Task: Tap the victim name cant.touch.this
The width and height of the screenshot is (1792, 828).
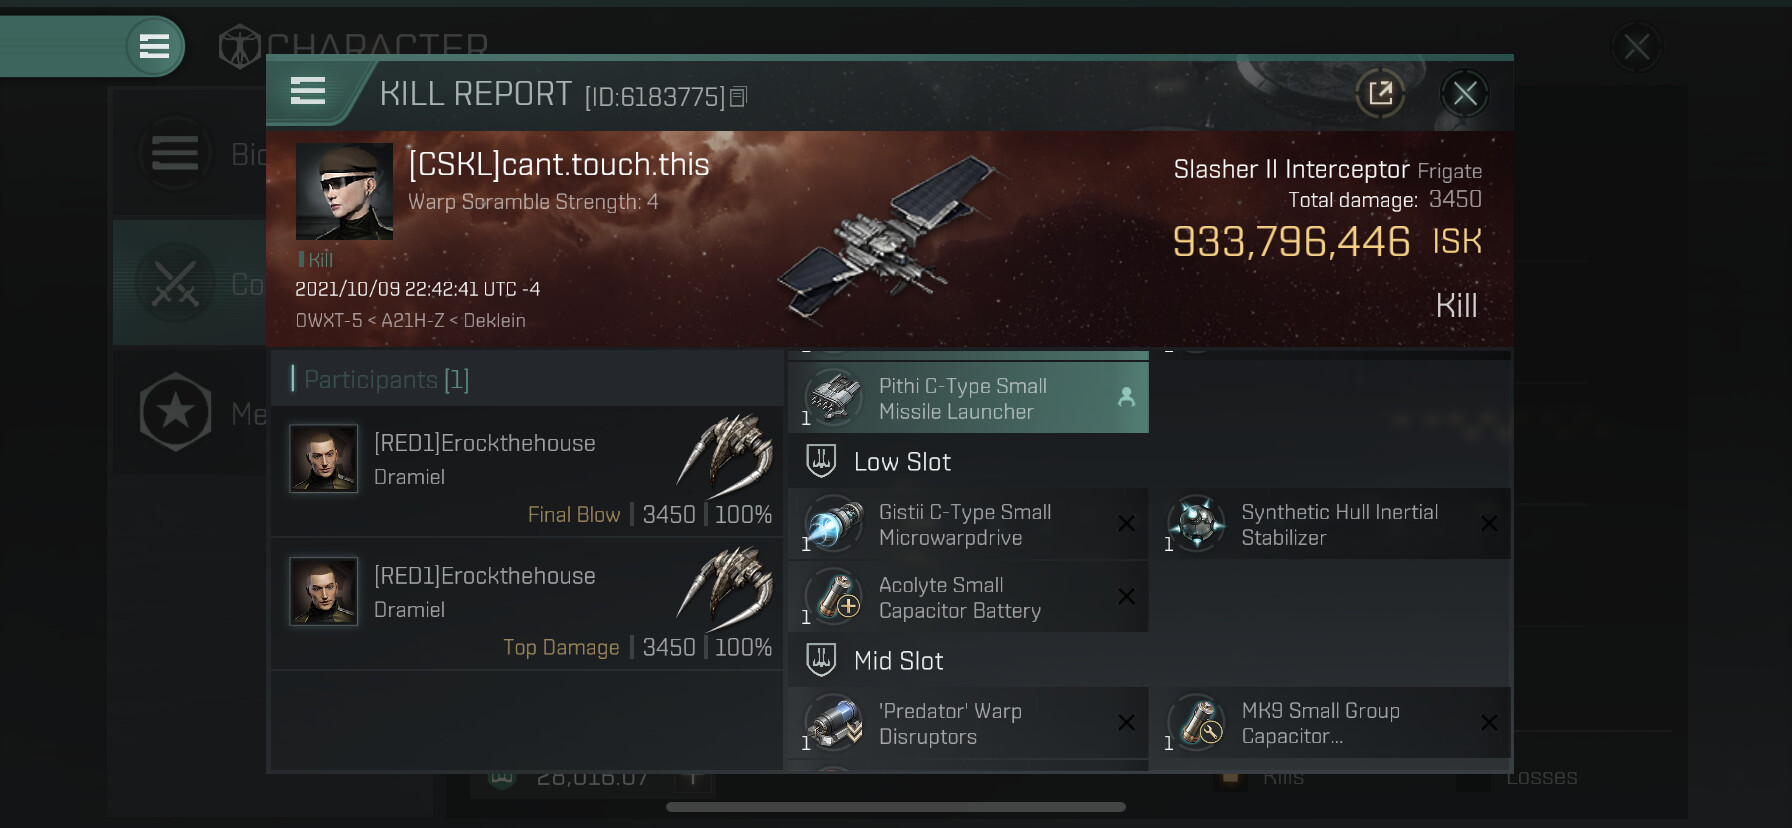Action: [559, 165]
